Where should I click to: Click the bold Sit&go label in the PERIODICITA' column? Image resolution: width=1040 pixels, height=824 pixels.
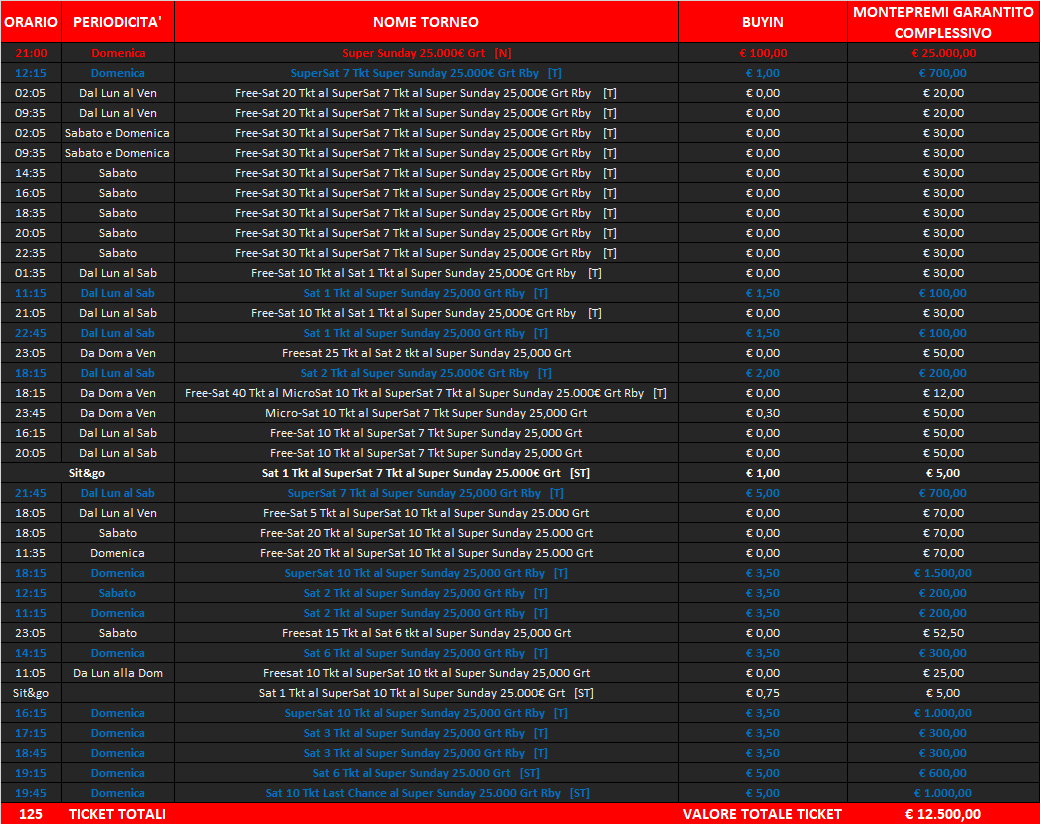click(x=87, y=473)
